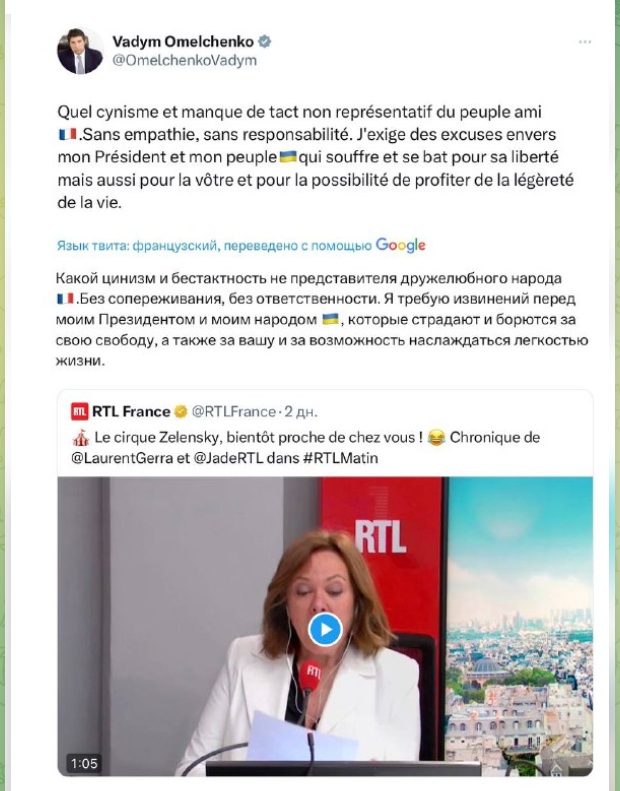Click the French flag emoji in the tweet
This screenshot has height=791, width=620.
click(67, 134)
